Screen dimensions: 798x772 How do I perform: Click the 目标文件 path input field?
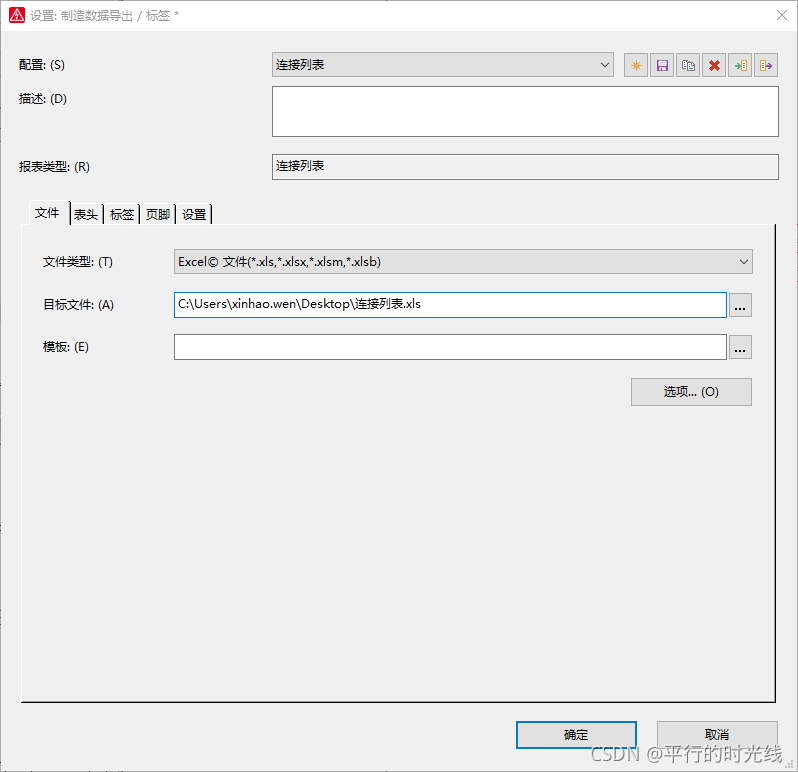450,305
